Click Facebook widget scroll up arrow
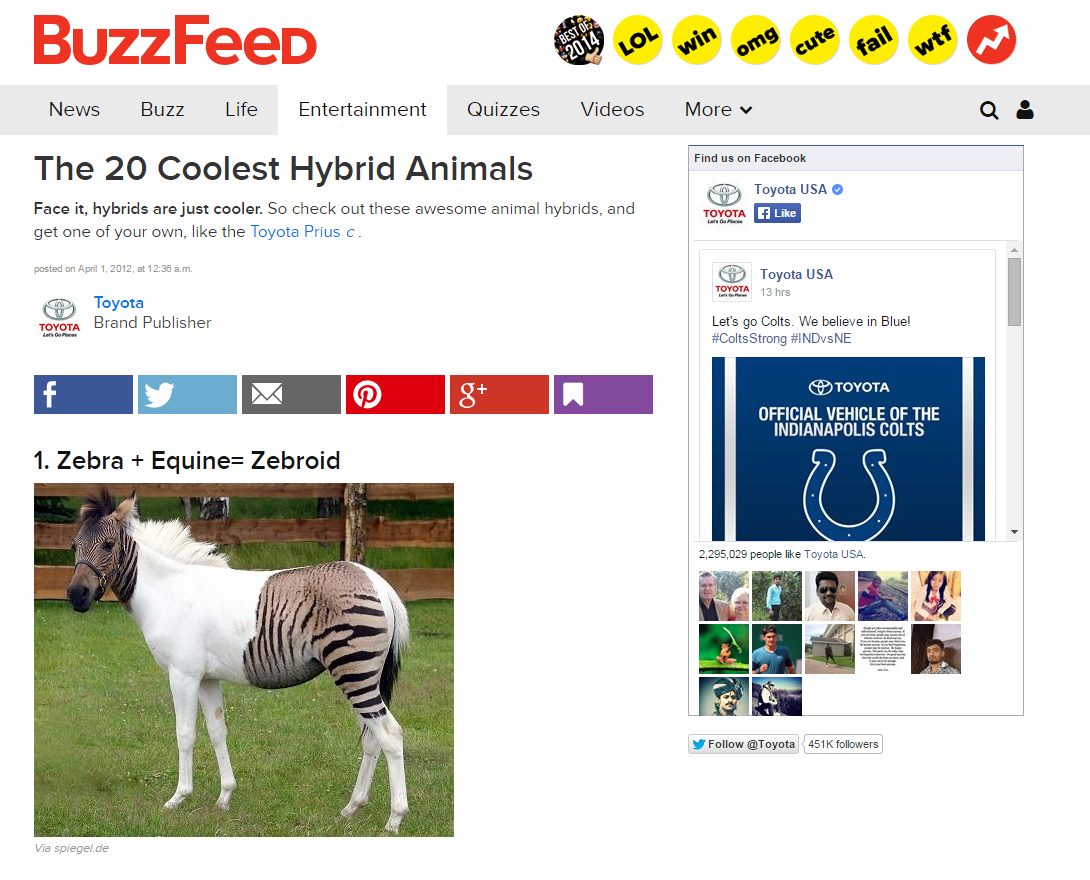Viewport: 1090px width, 880px height. 1014,250
